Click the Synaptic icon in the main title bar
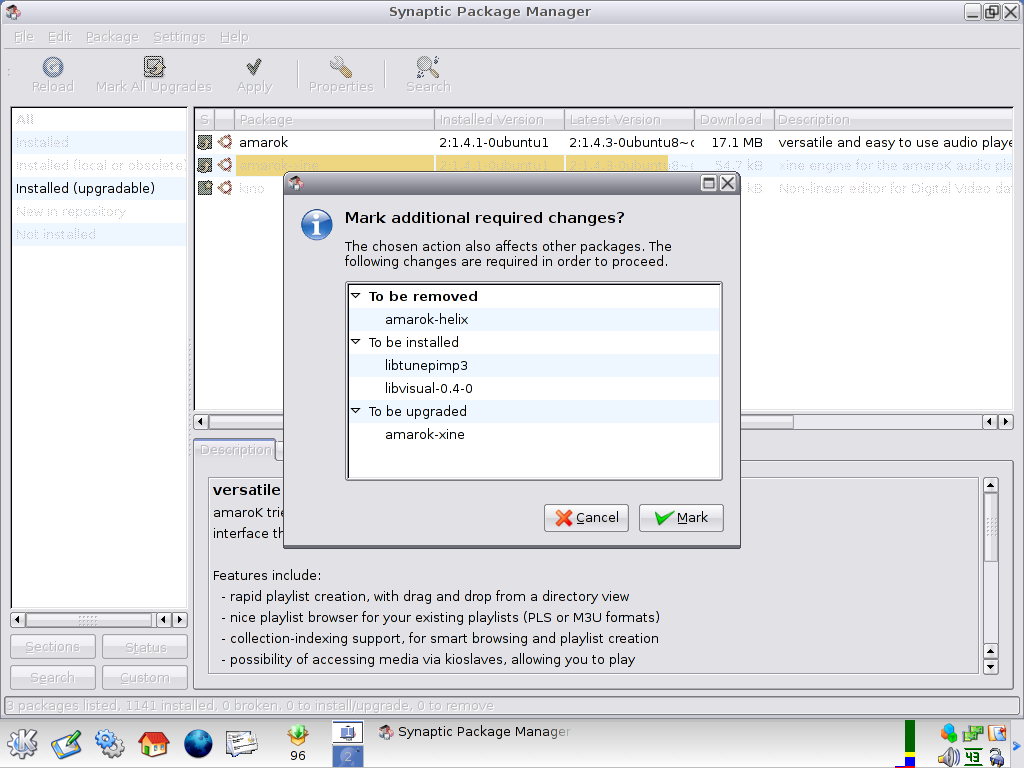The height and width of the screenshot is (768, 1024). [13, 12]
